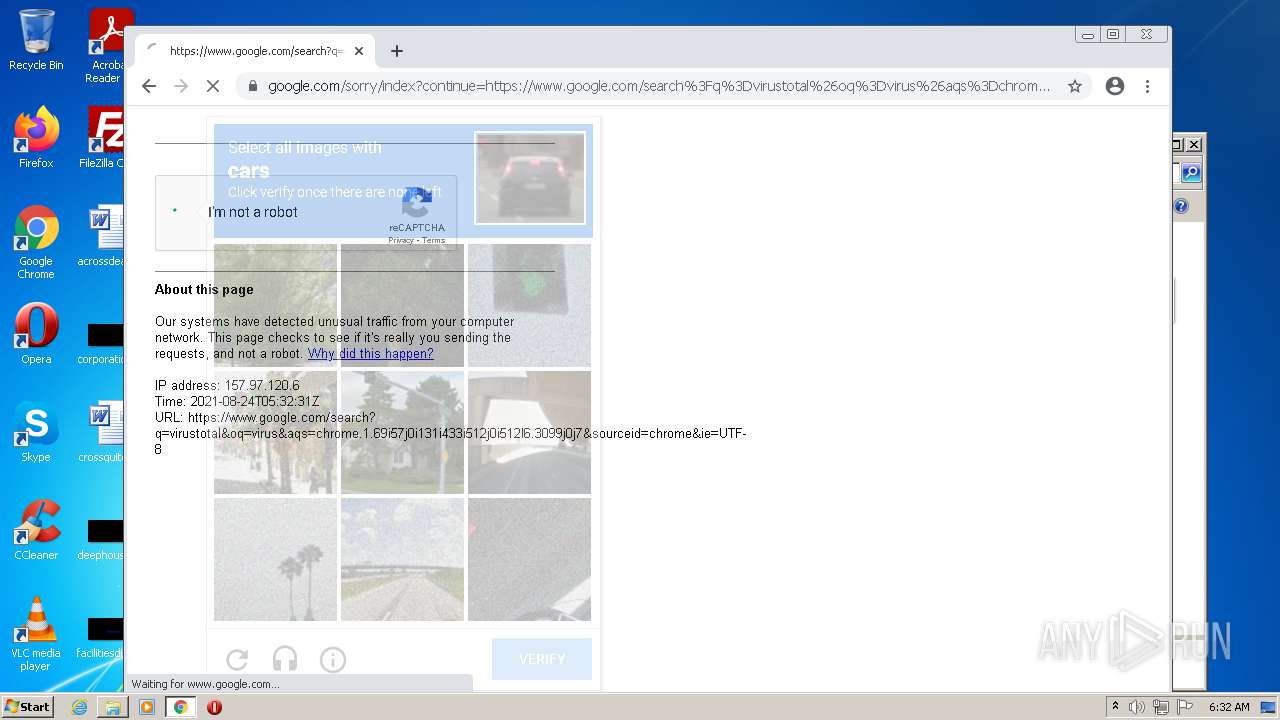Click the search magnifier in the background window

[x=1191, y=173]
